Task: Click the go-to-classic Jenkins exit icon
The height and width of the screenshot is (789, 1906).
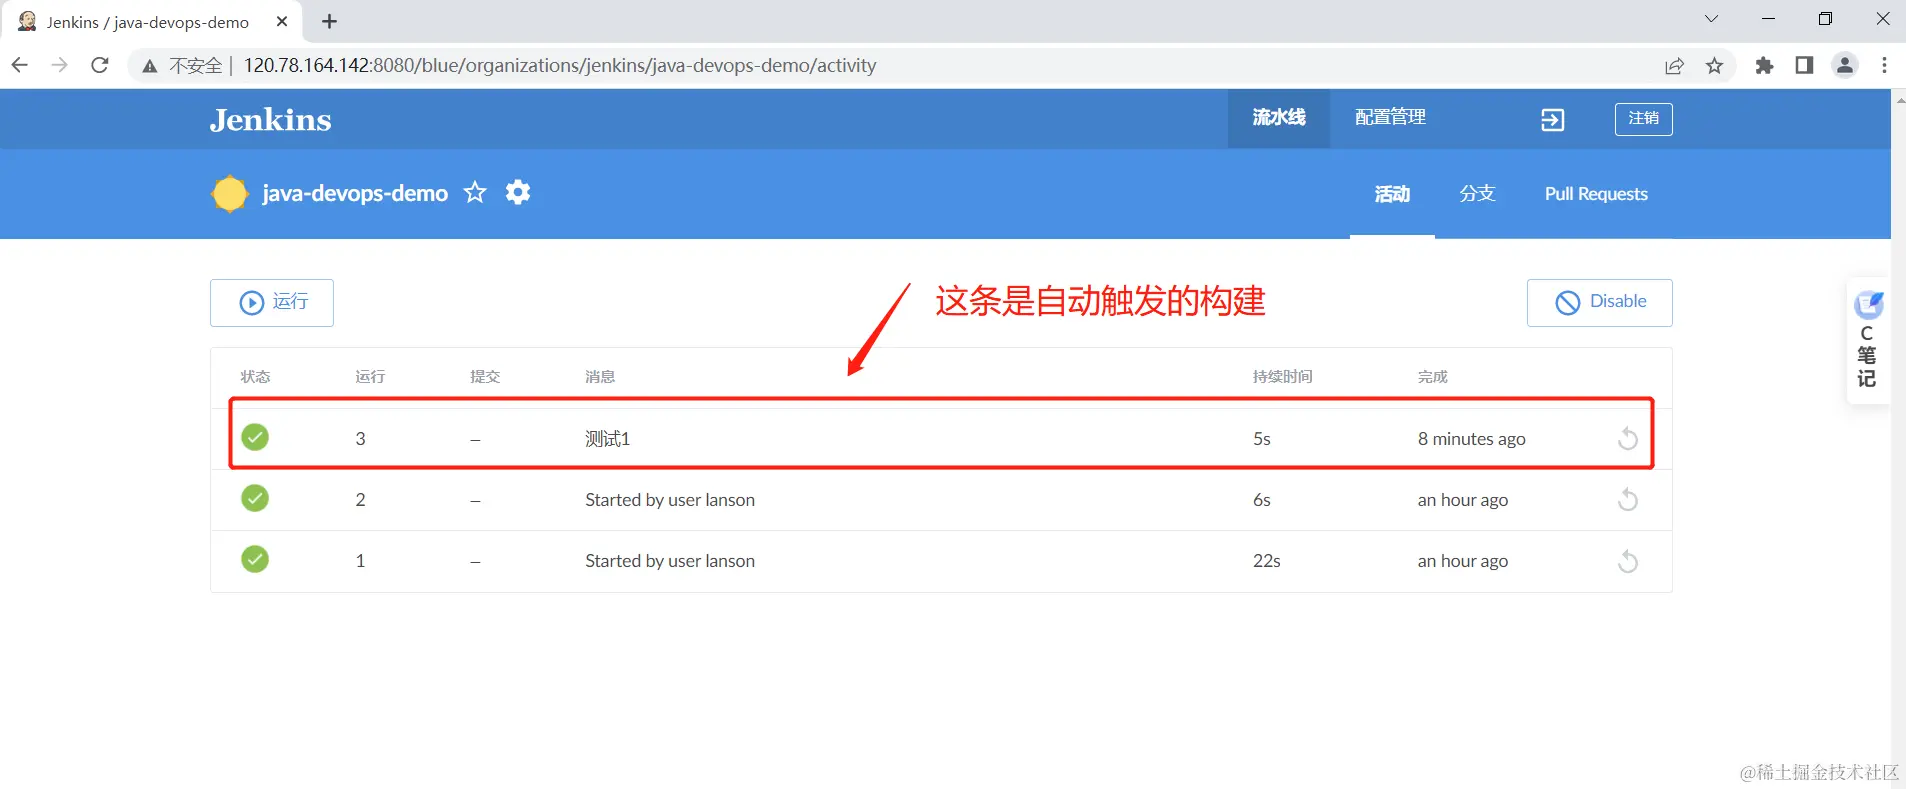Action: [1552, 120]
